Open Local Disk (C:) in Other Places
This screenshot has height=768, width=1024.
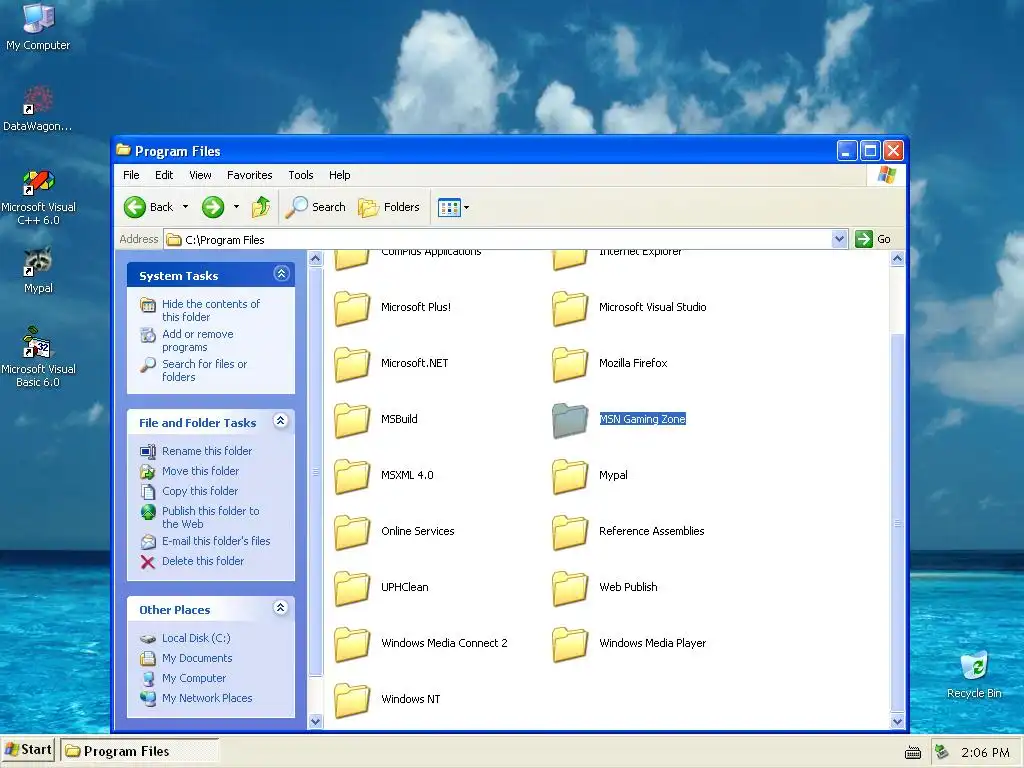point(196,638)
